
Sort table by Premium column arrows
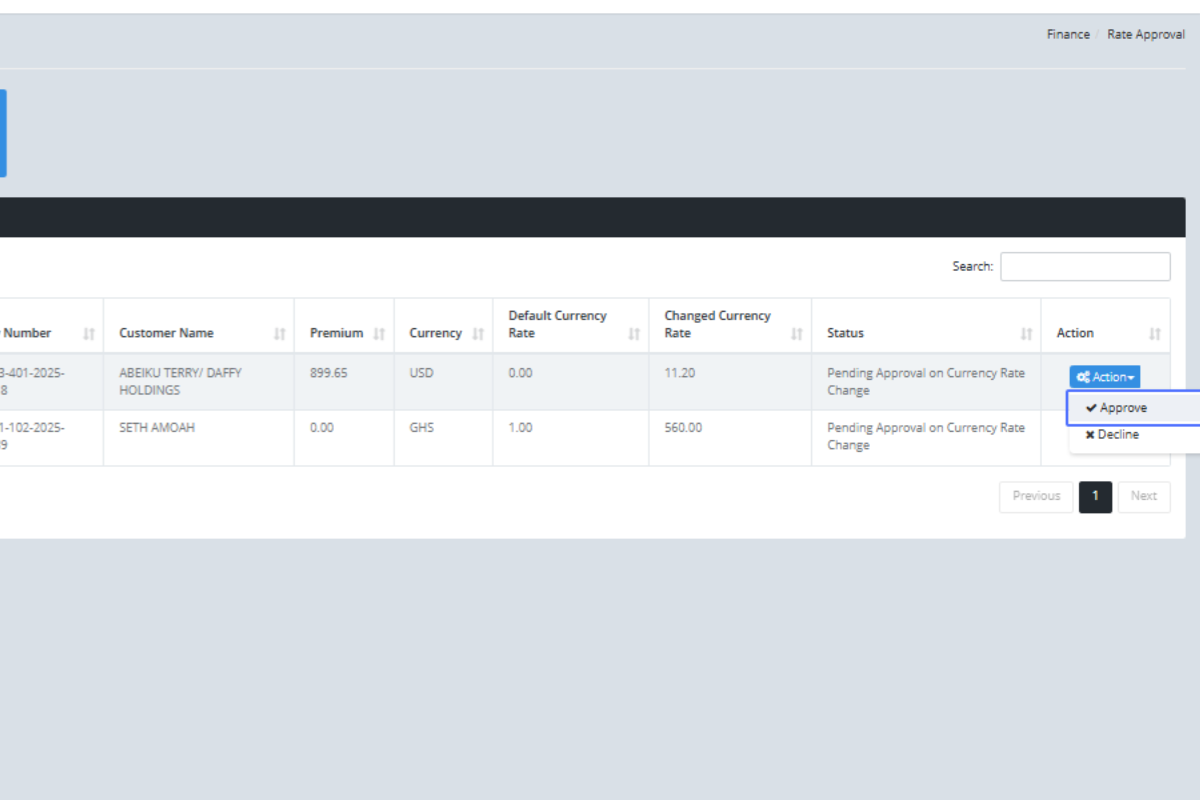379,334
